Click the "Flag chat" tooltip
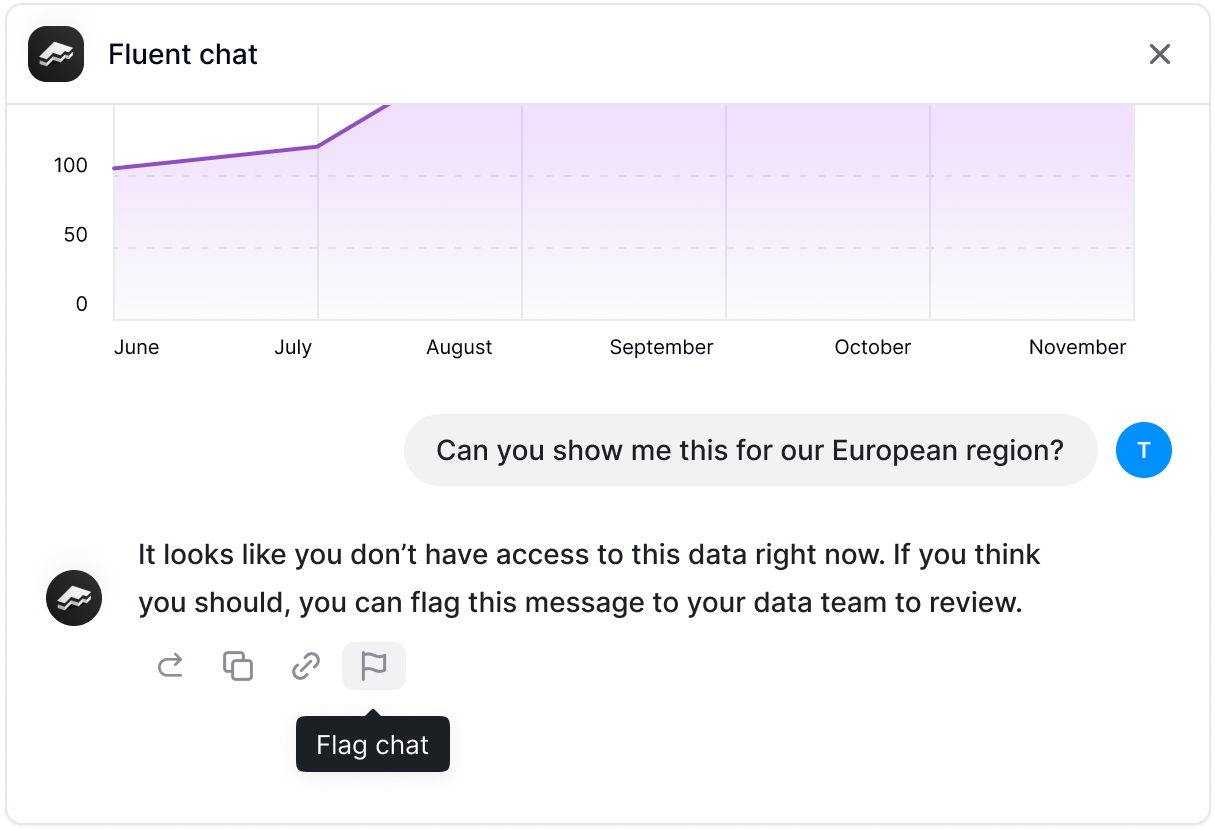Viewport: 1215px width, 831px height. tap(372, 745)
